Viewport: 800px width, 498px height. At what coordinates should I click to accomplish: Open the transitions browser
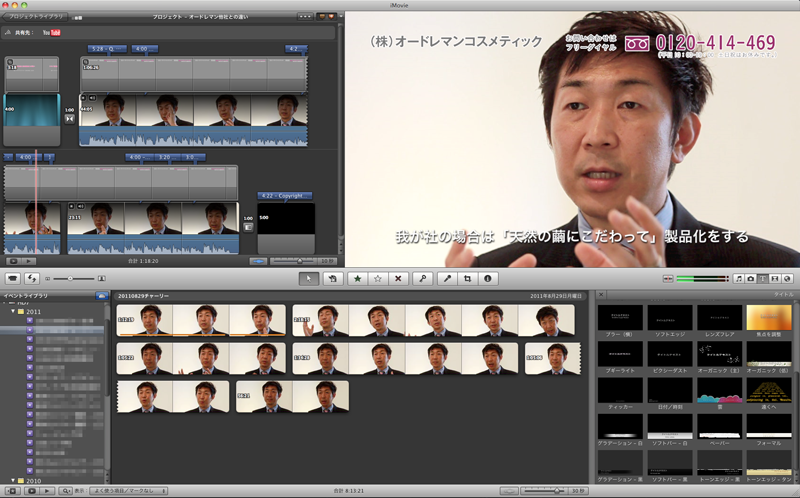[775, 279]
